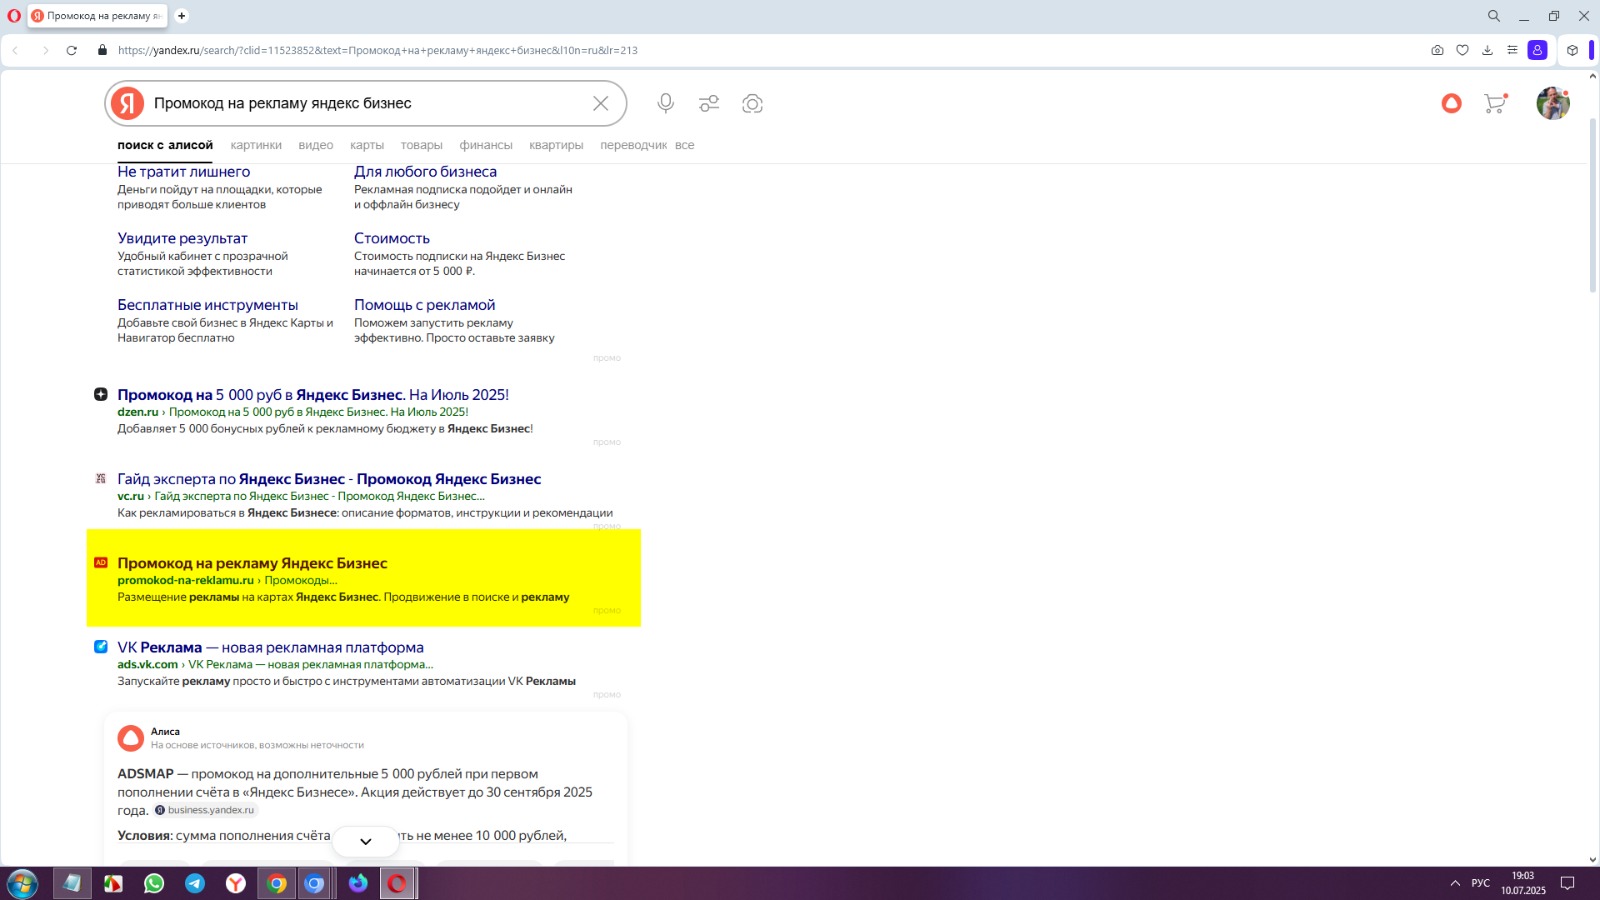Open the Alice assistant icon in header

pos(1451,103)
